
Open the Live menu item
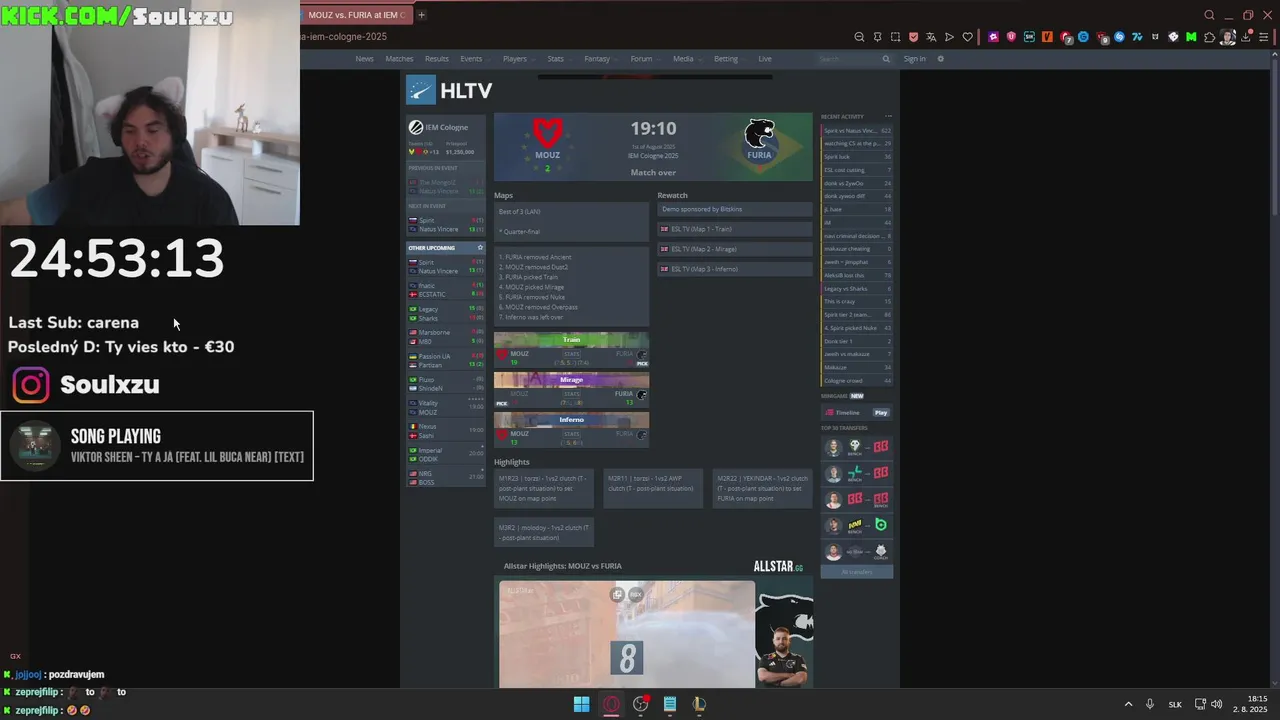[765, 59]
